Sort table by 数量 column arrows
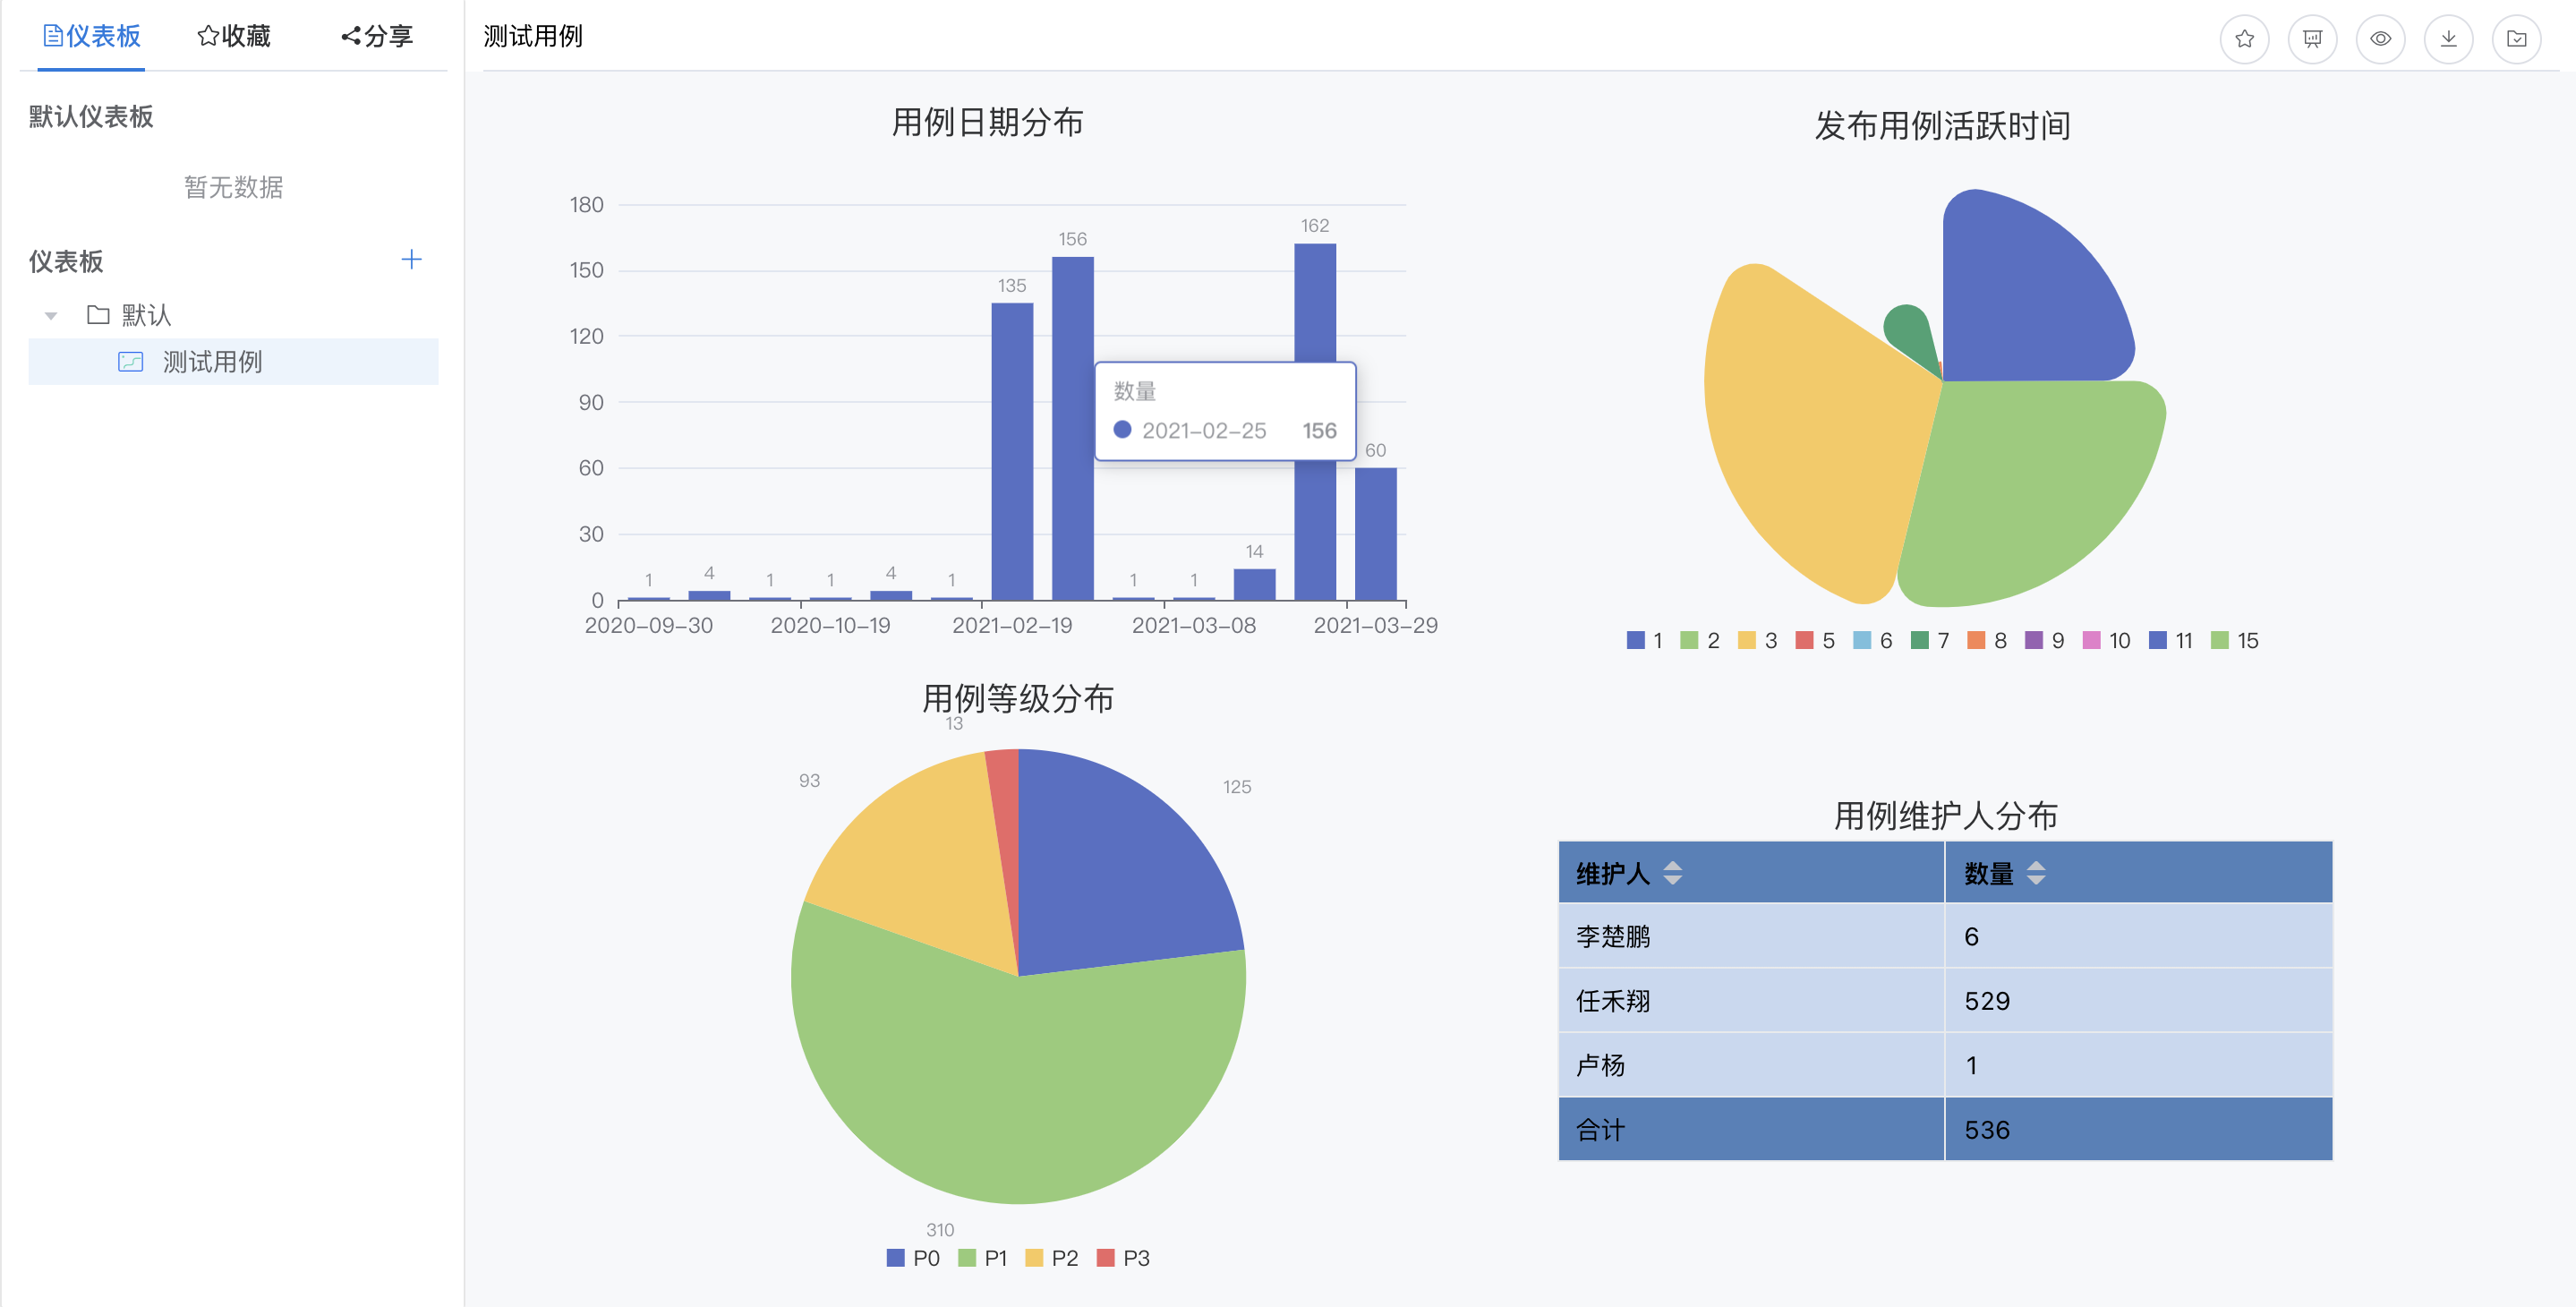The height and width of the screenshot is (1307, 2576). (x=2036, y=873)
